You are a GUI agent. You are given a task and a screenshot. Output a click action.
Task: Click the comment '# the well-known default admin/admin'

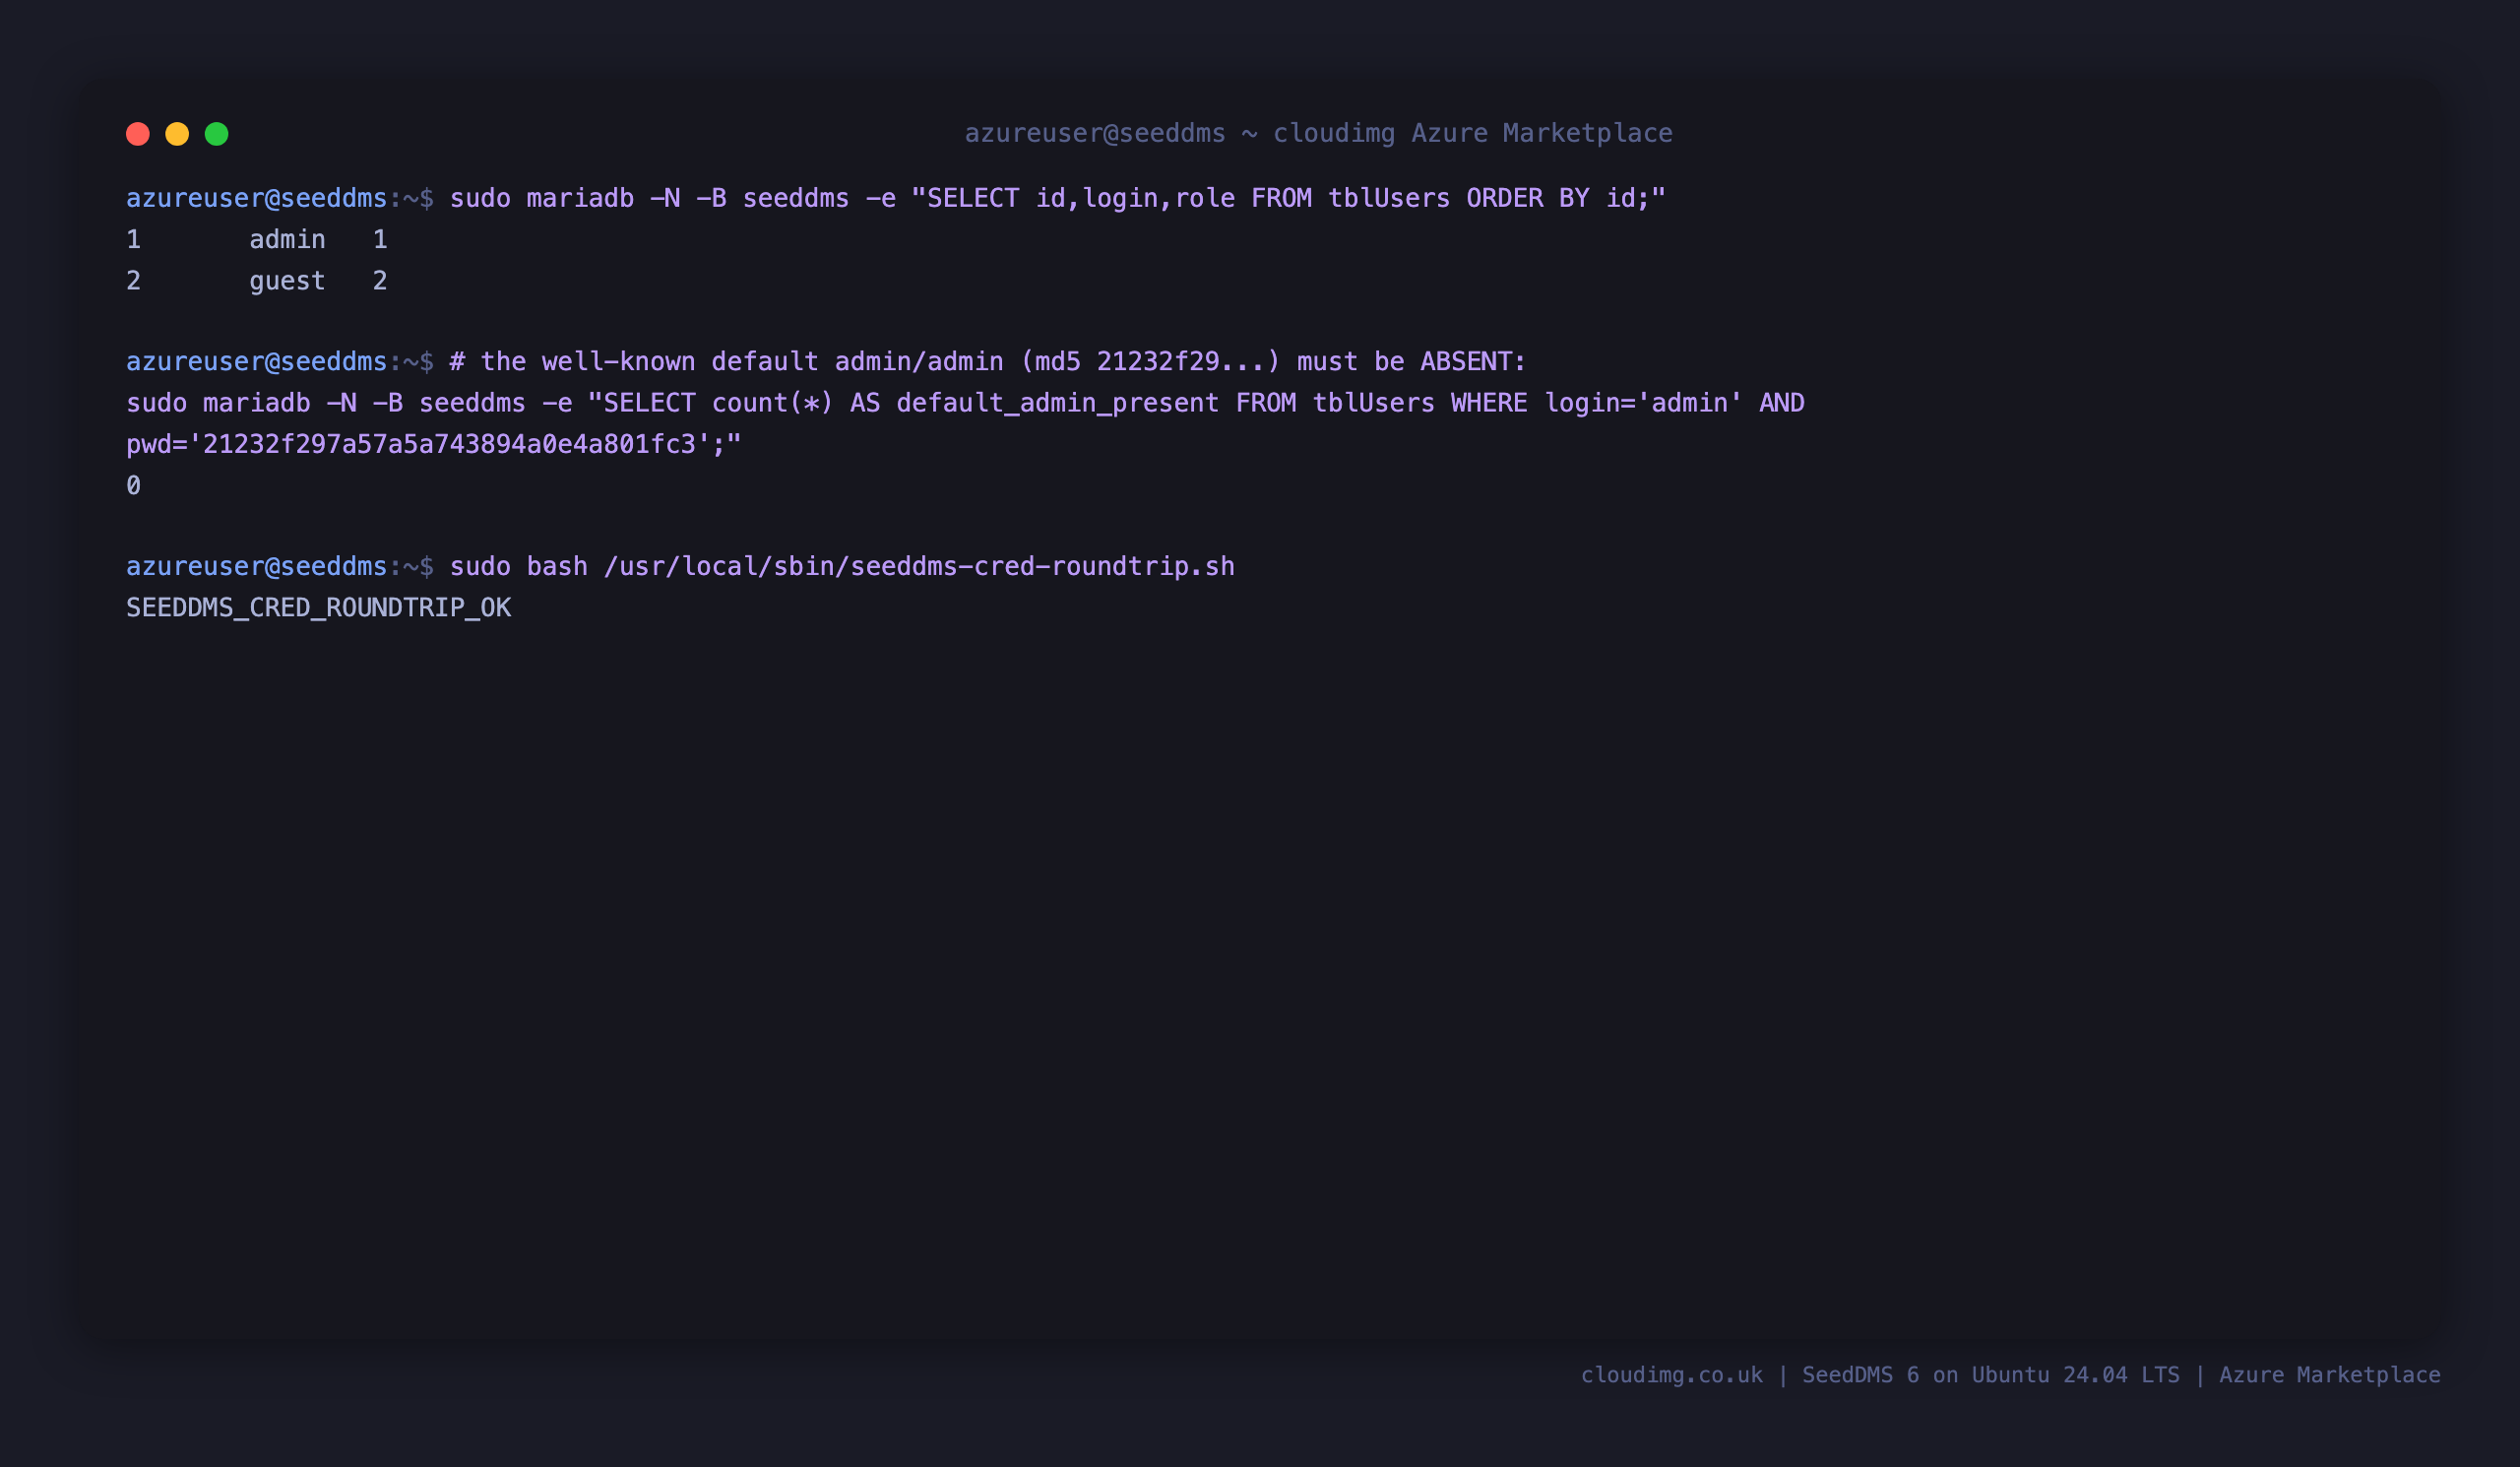pos(727,361)
